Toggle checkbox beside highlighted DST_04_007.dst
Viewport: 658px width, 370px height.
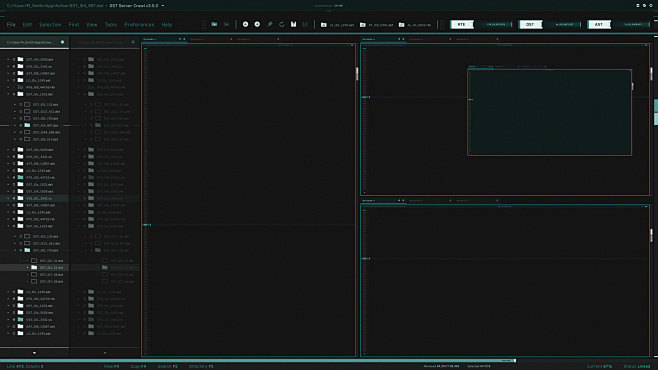(x=21, y=125)
